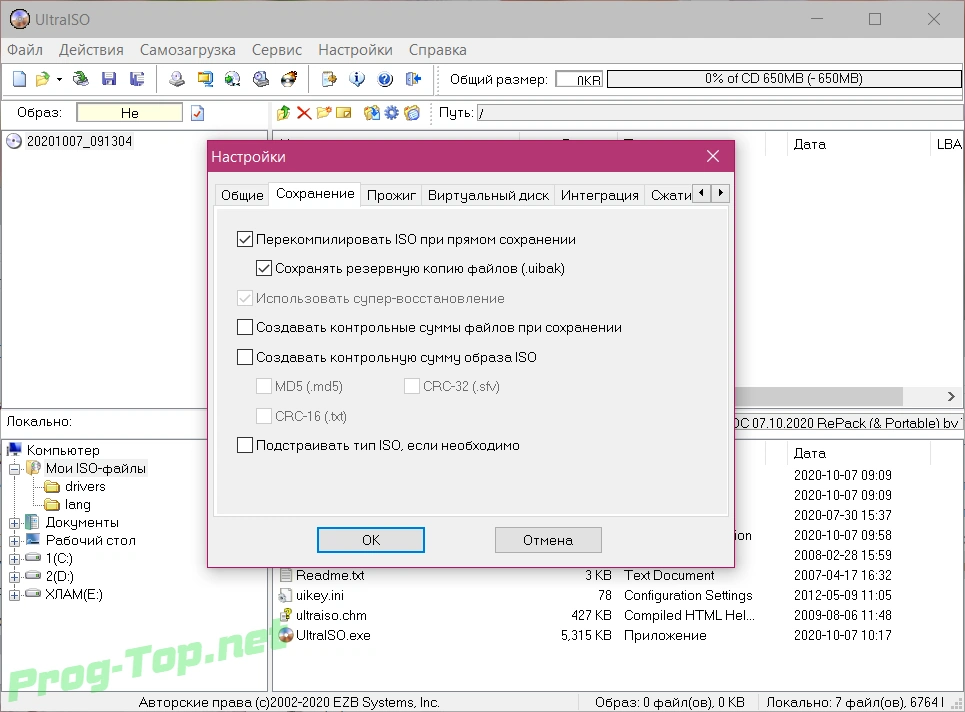This screenshot has width=965, height=712.
Task: Click the Образ boot type field showing Не
Action: [x=130, y=113]
